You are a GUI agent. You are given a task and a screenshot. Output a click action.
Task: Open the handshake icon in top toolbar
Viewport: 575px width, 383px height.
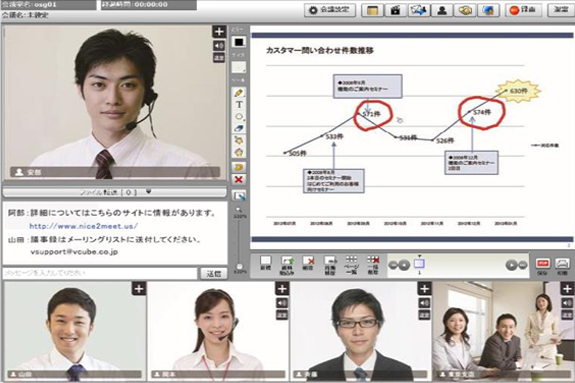pos(465,10)
